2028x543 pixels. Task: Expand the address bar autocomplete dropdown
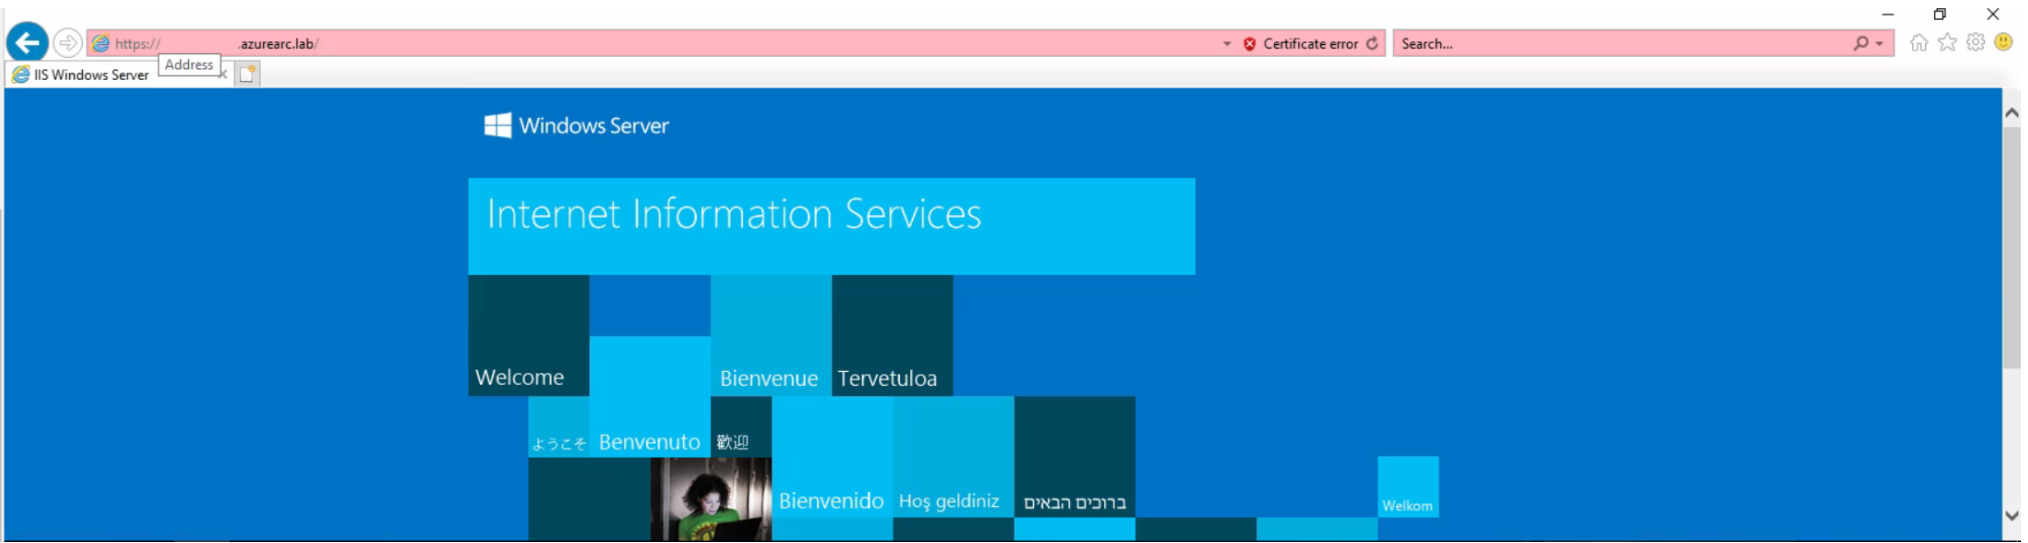click(1227, 44)
